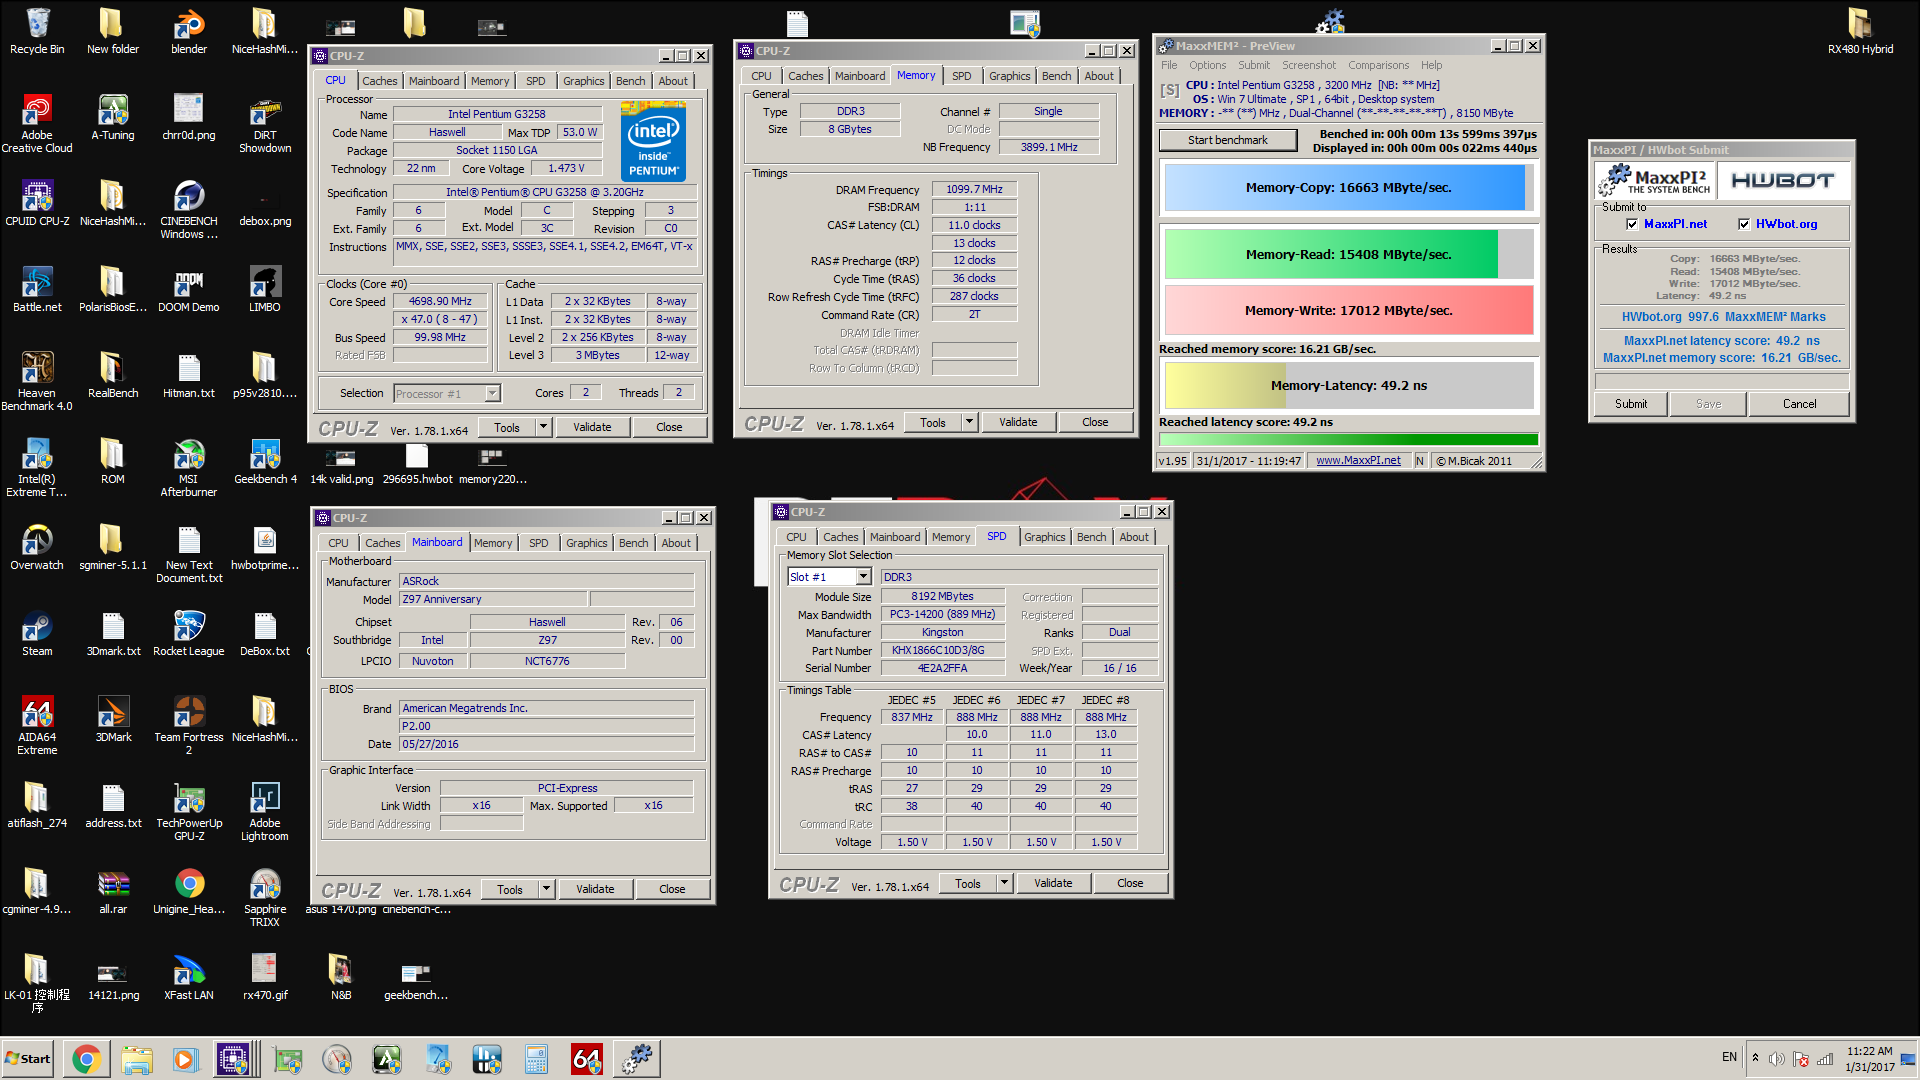The width and height of the screenshot is (1920, 1080).
Task: Click the Core Speed value field
Action: click(440, 301)
